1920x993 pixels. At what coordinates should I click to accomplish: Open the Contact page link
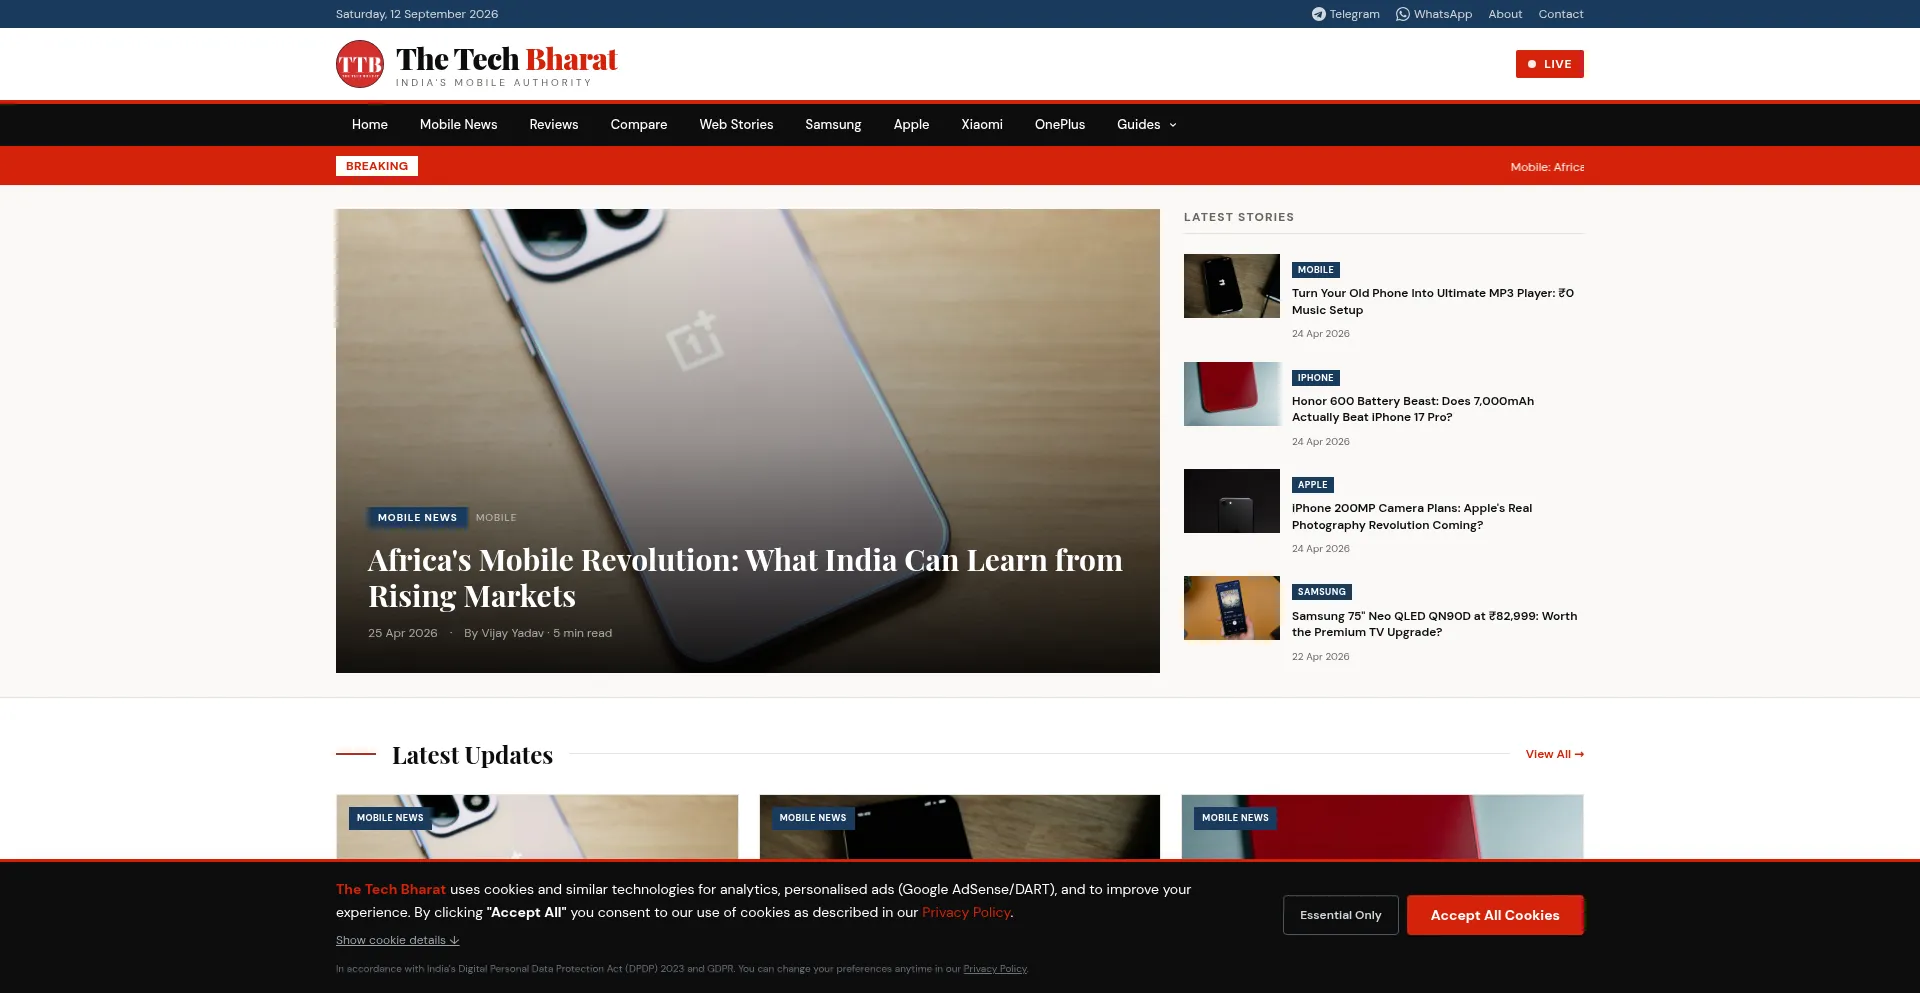[1561, 14]
